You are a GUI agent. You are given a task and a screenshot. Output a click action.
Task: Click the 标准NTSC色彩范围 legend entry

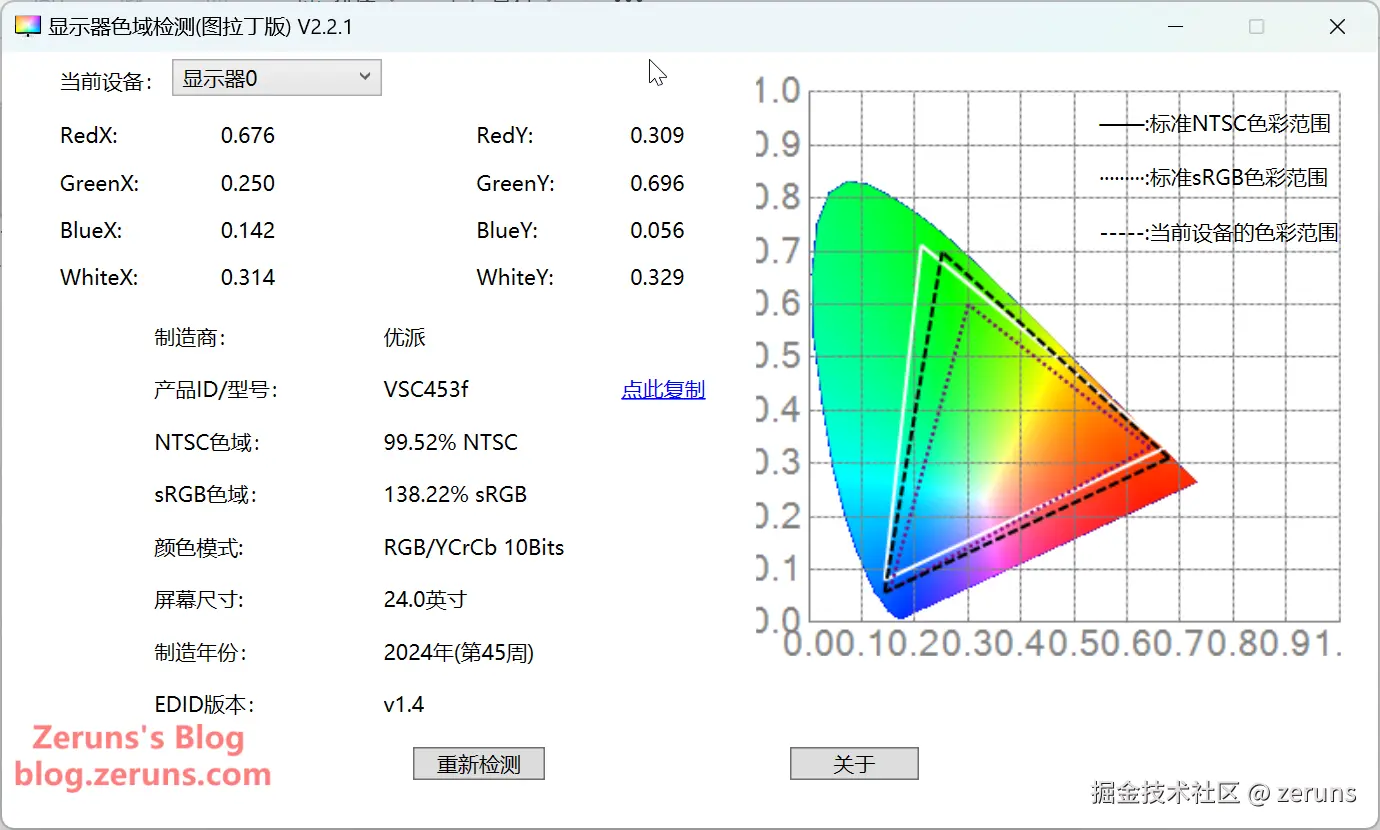pyautogui.click(x=1215, y=124)
